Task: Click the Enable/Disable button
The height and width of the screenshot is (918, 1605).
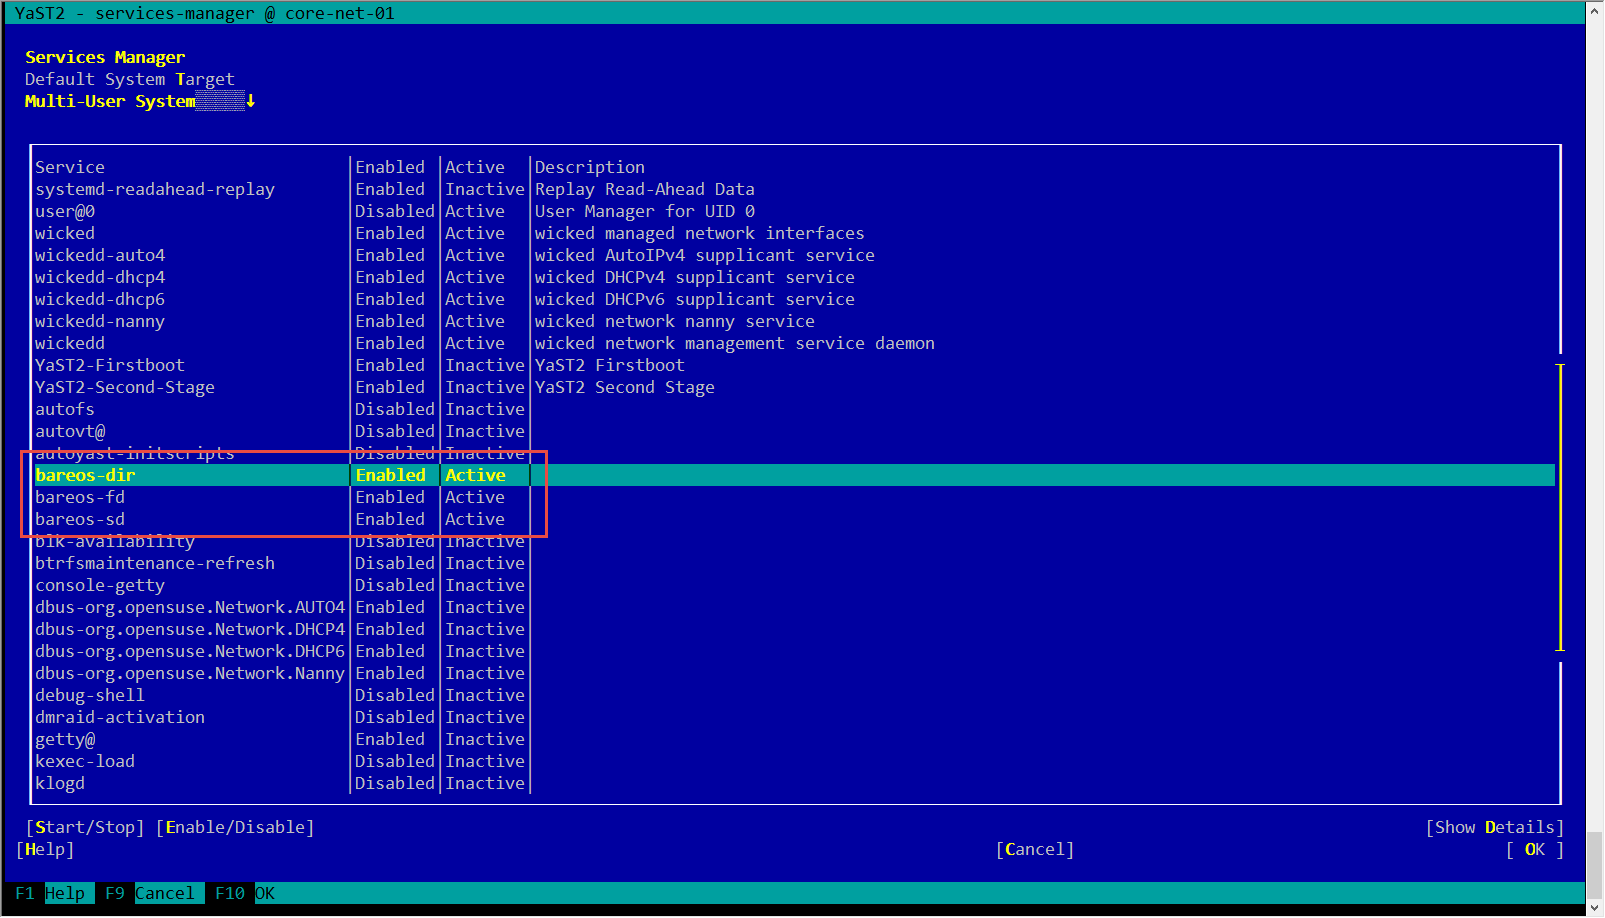Action: pyautogui.click(x=235, y=827)
